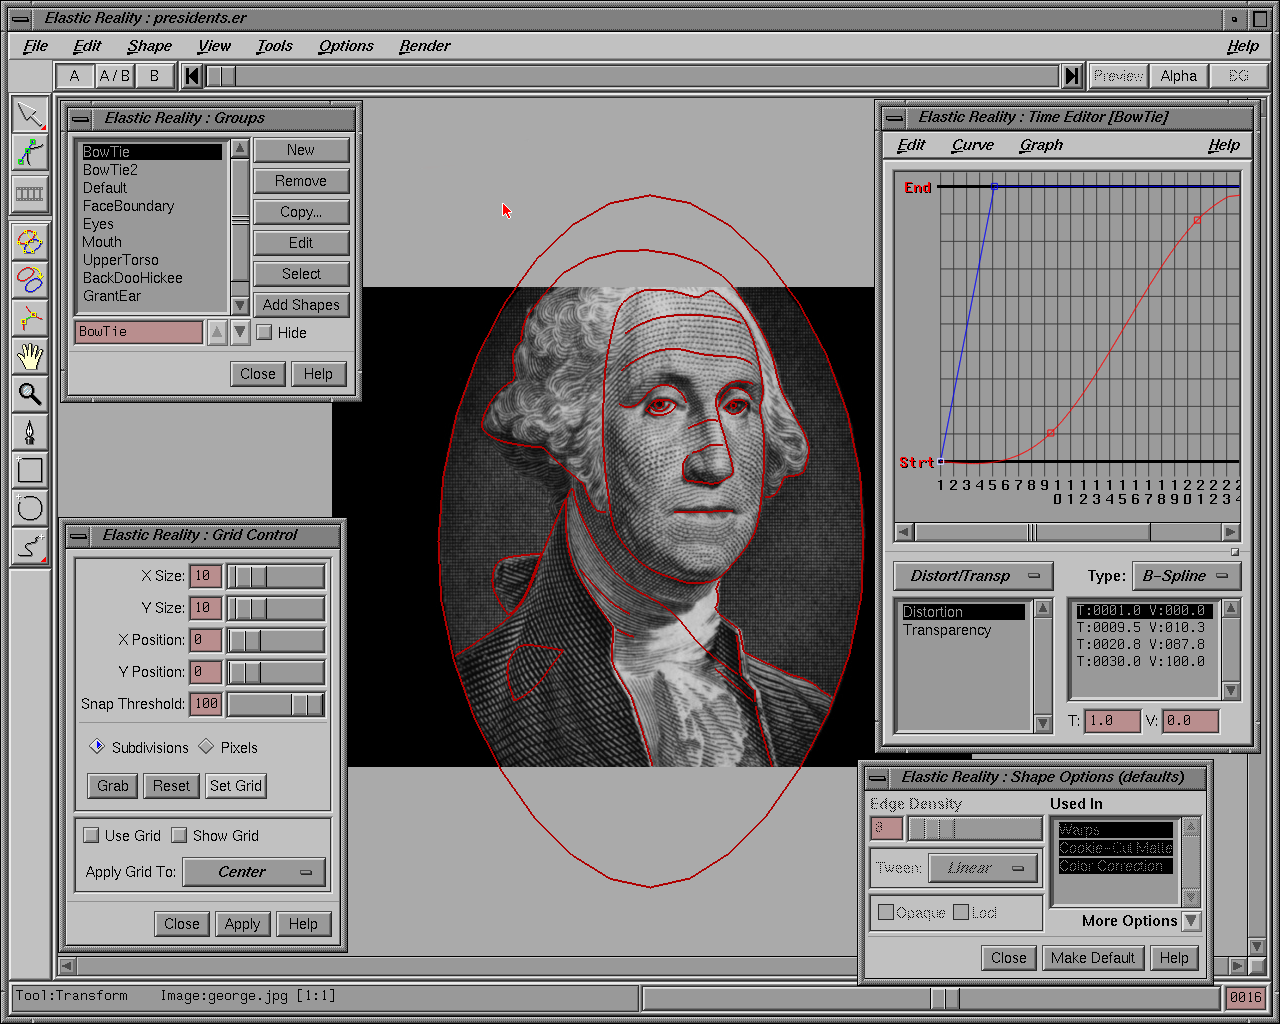Click Distortion list scroll up arrow
Viewport: 1280px width, 1024px height.
click(x=1043, y=608)
